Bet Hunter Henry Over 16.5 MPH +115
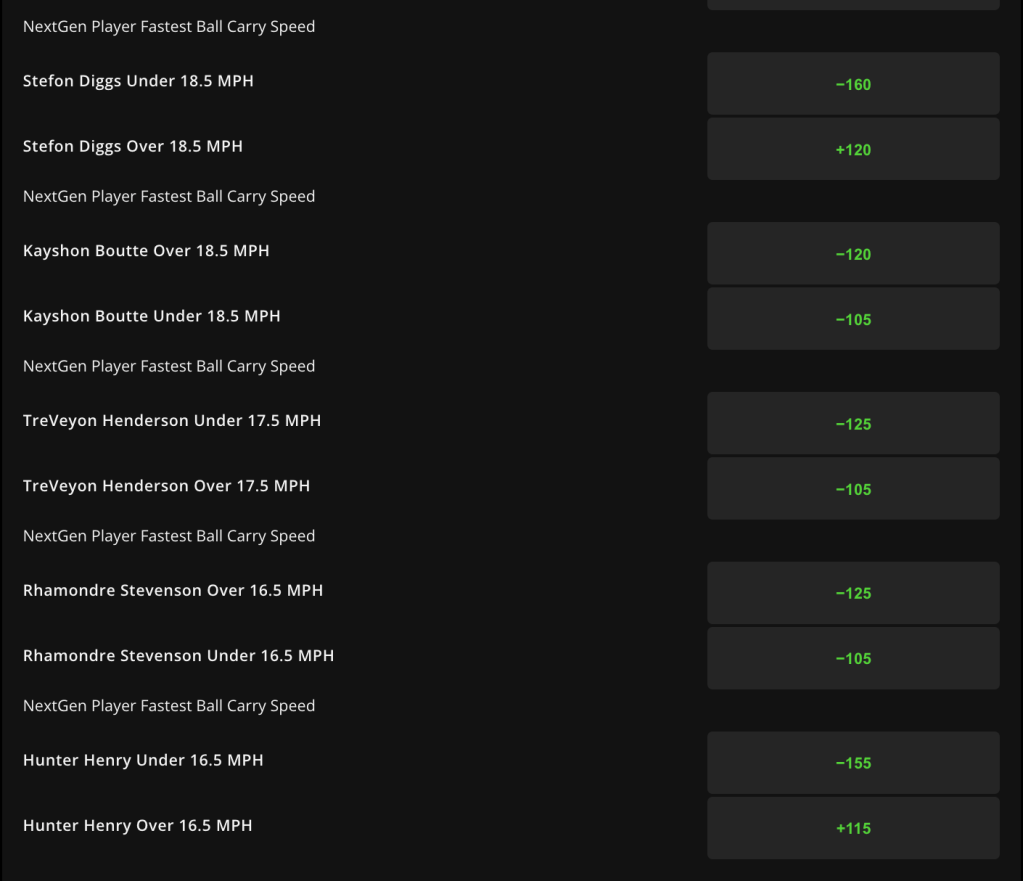 [853, 827]
